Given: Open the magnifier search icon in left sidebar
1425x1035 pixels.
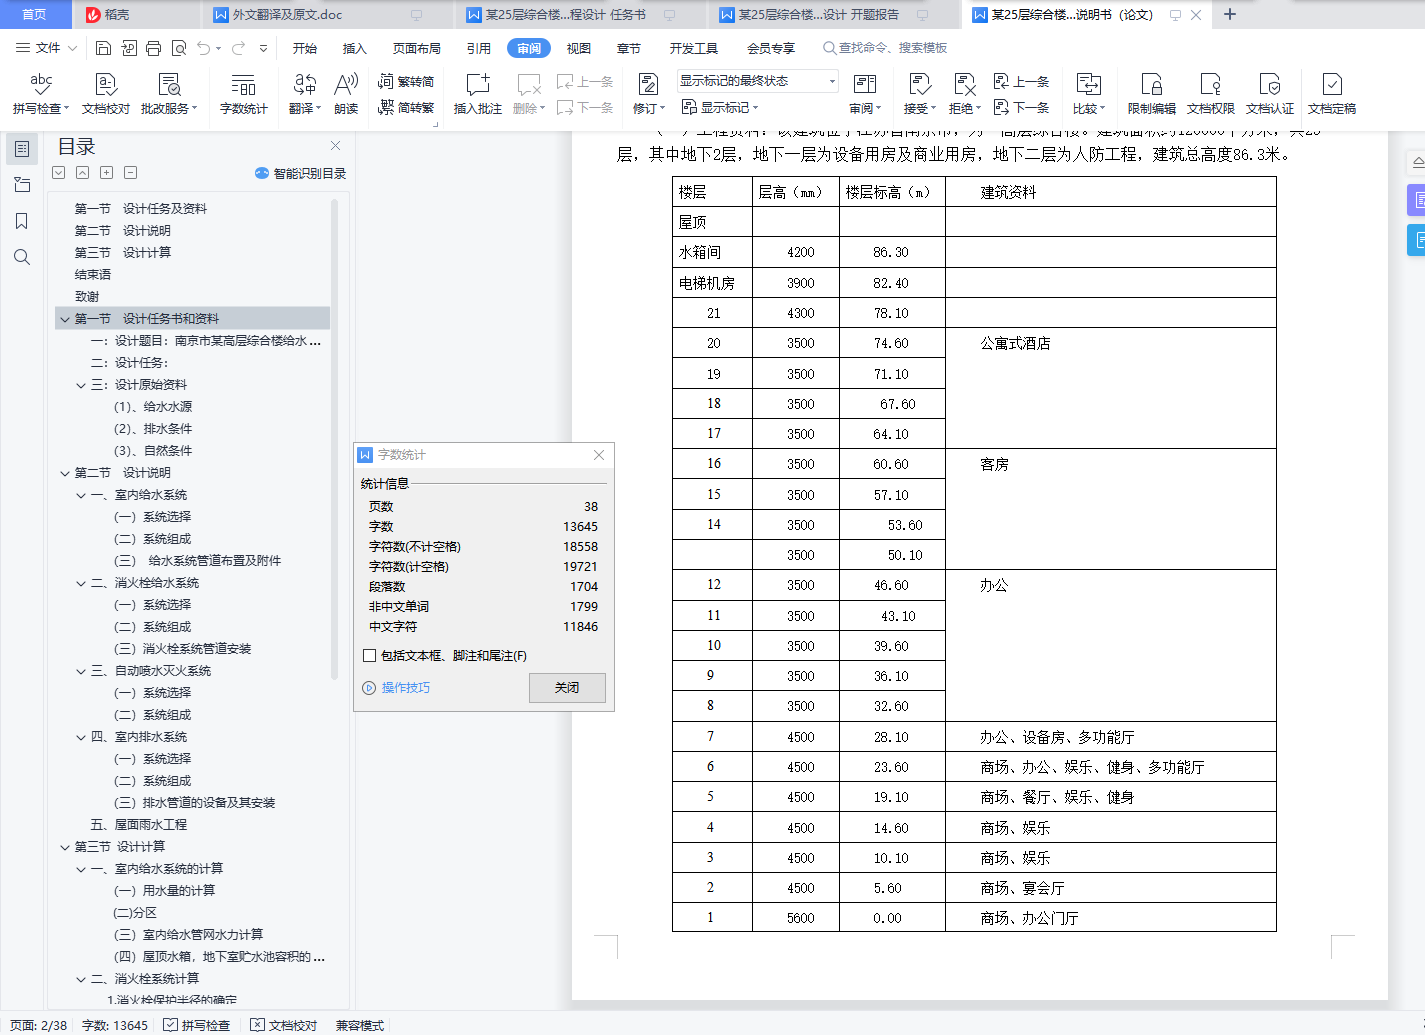Looking at the screenshot, I should coord(22,257).
